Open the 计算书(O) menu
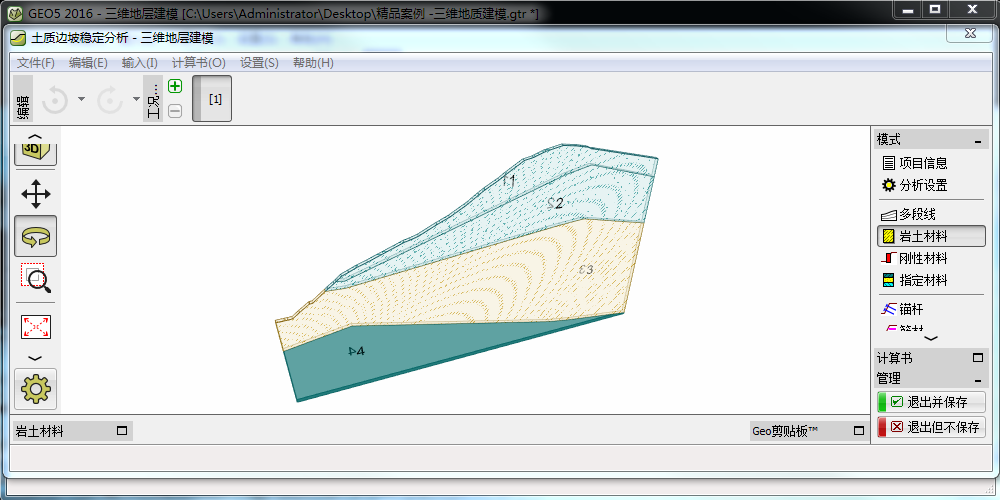Image resolution: width=1000 pixels, height=500 pixels. [198, 63]
